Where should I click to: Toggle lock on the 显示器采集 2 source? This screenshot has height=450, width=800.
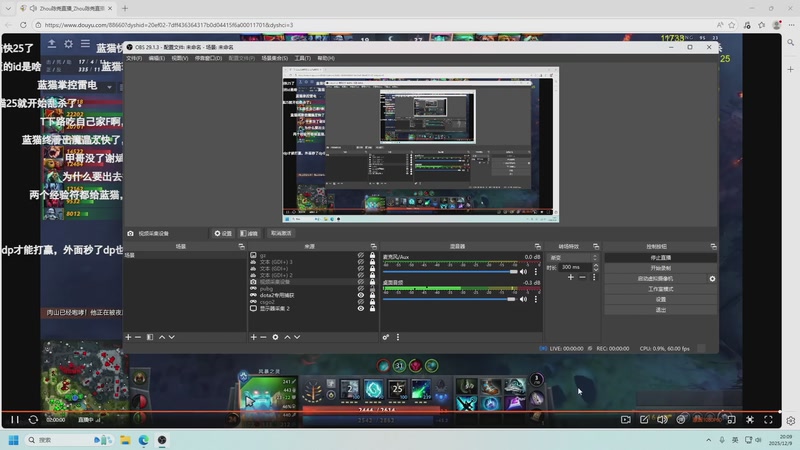click(372, 309)
